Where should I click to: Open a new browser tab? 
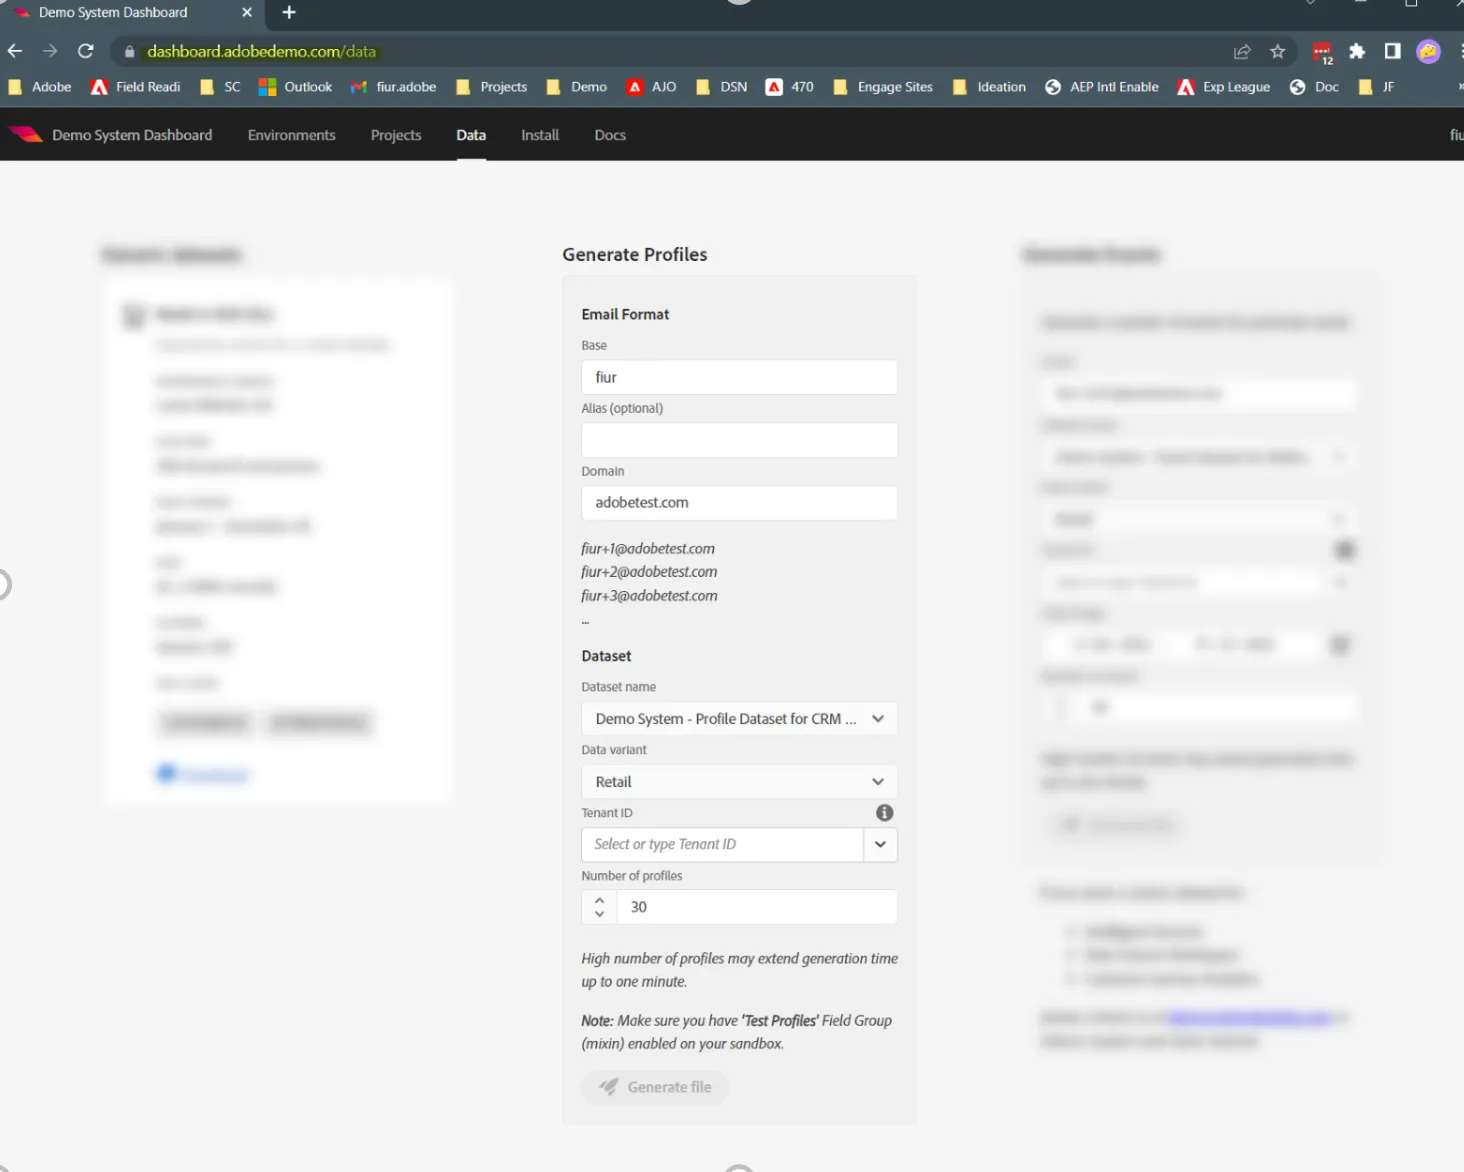click(289, 12)
